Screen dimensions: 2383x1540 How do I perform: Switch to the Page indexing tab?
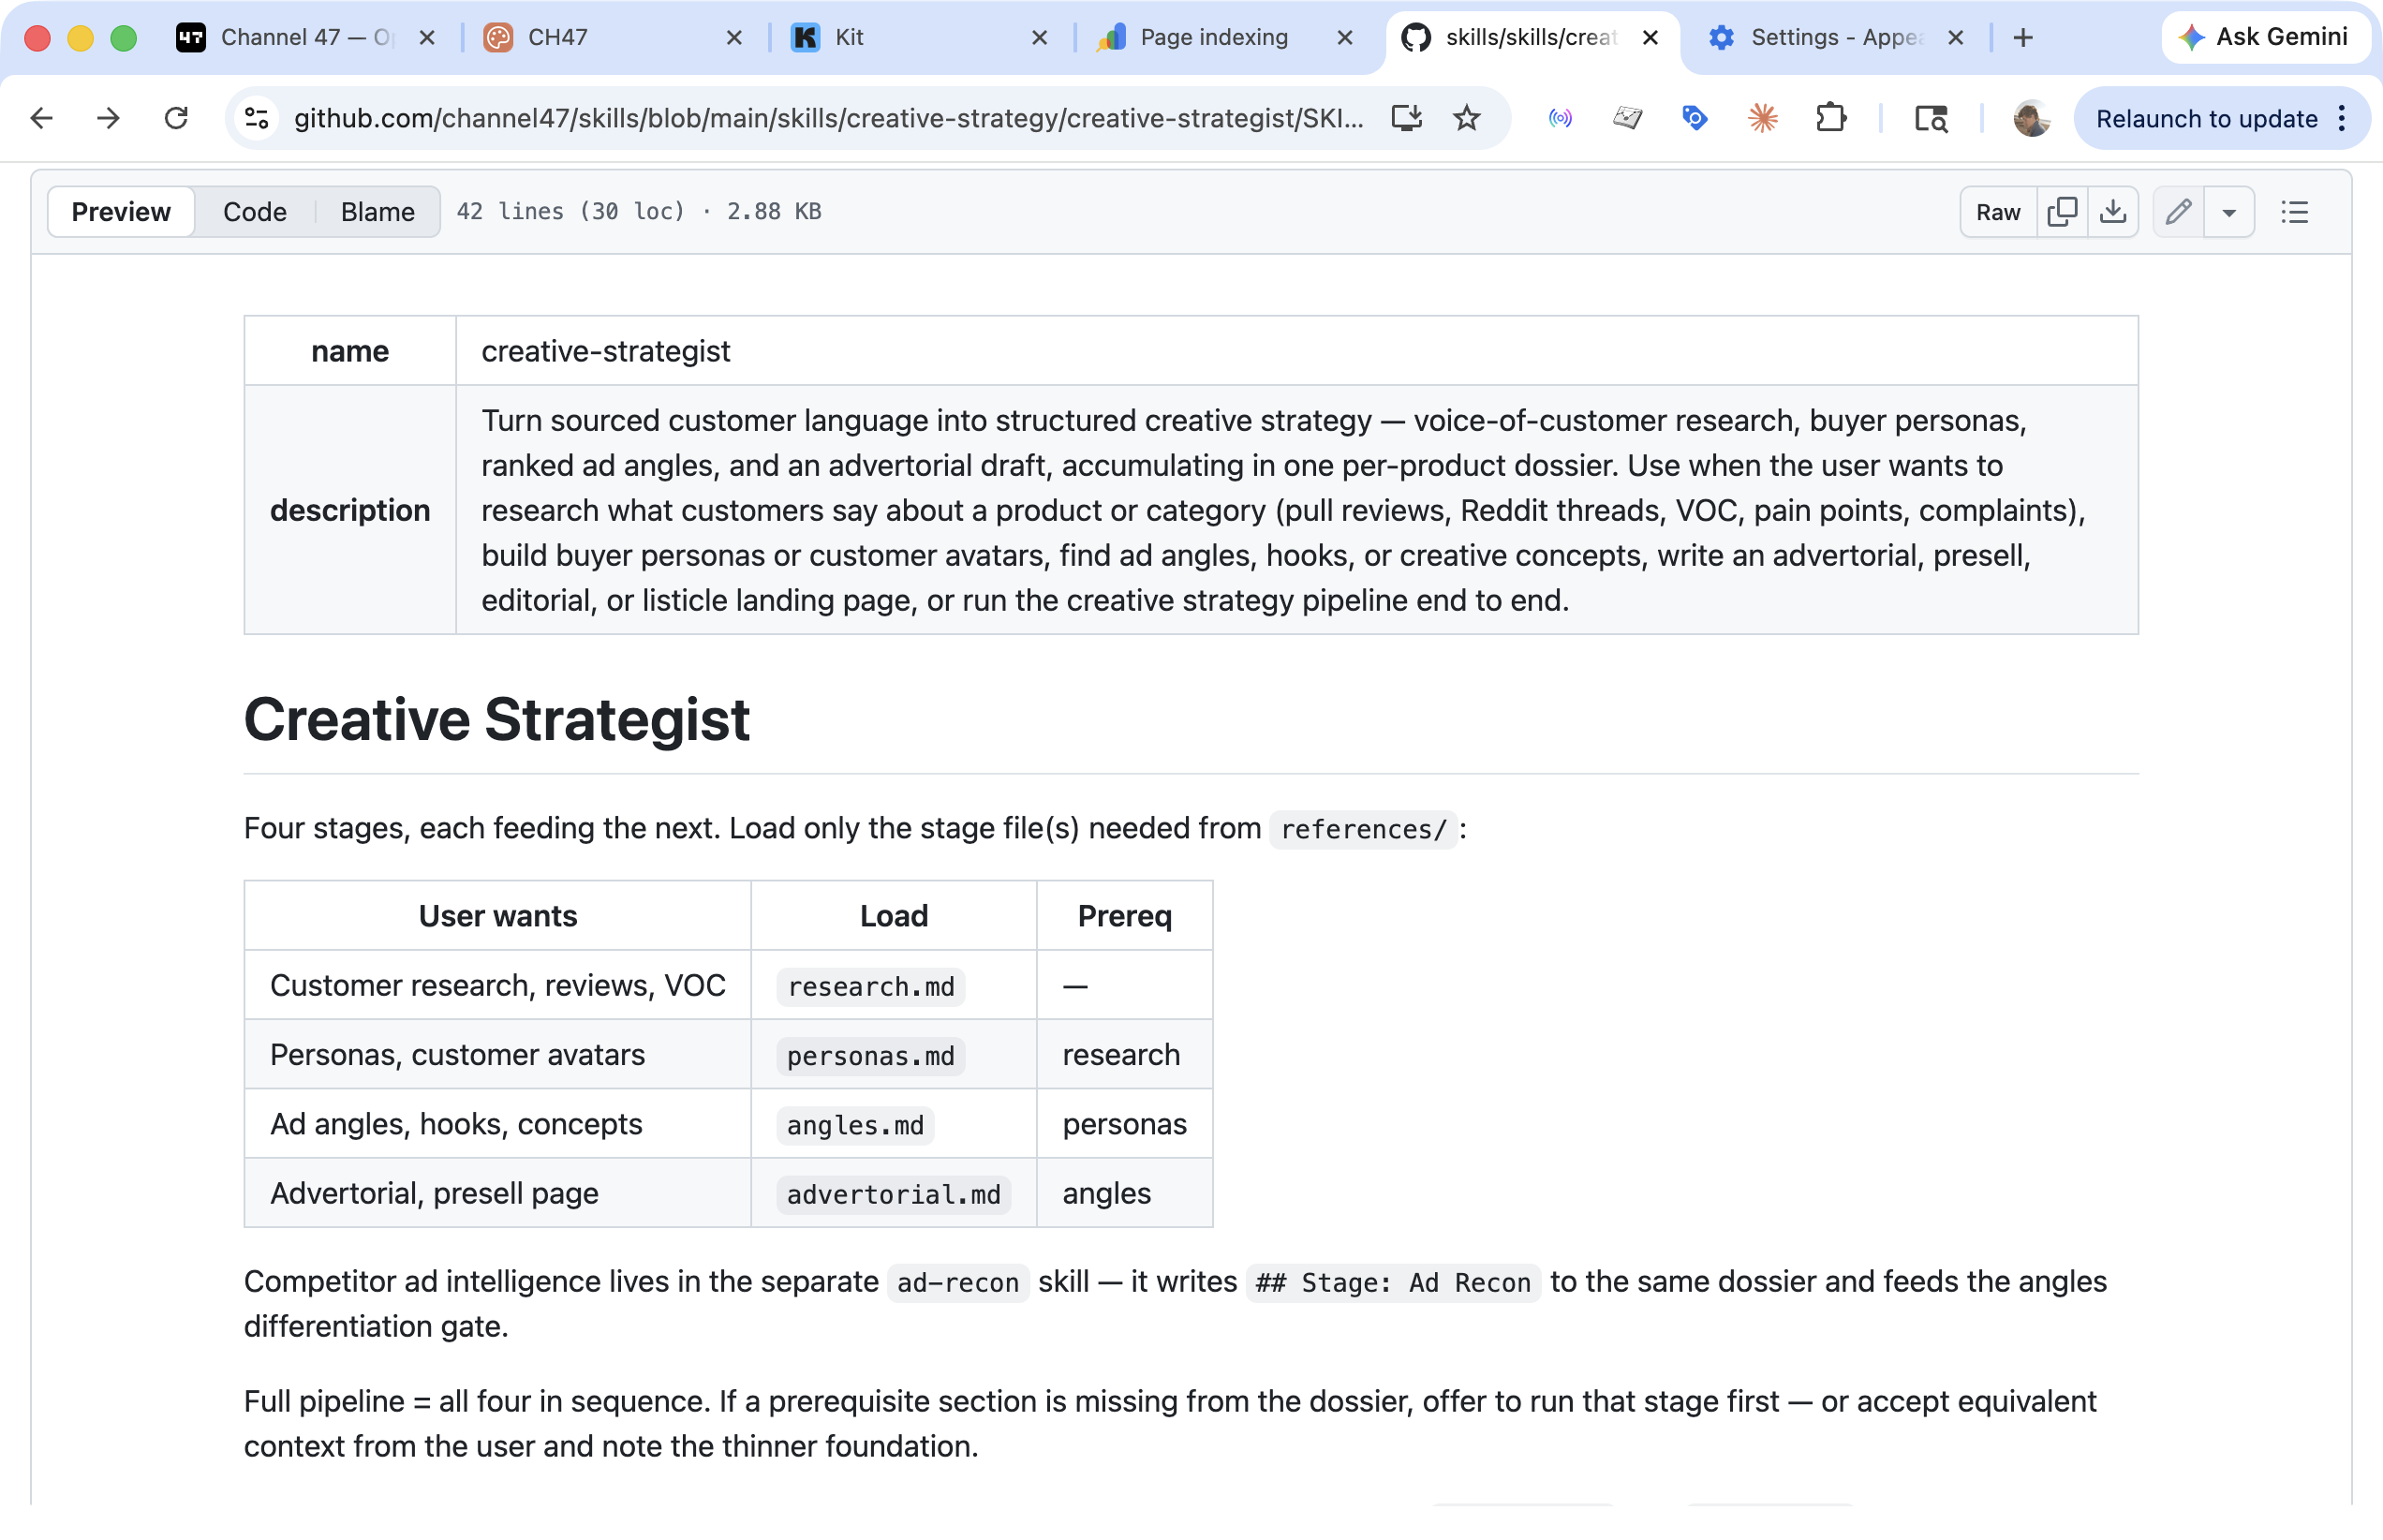(x=1224, y=37)
